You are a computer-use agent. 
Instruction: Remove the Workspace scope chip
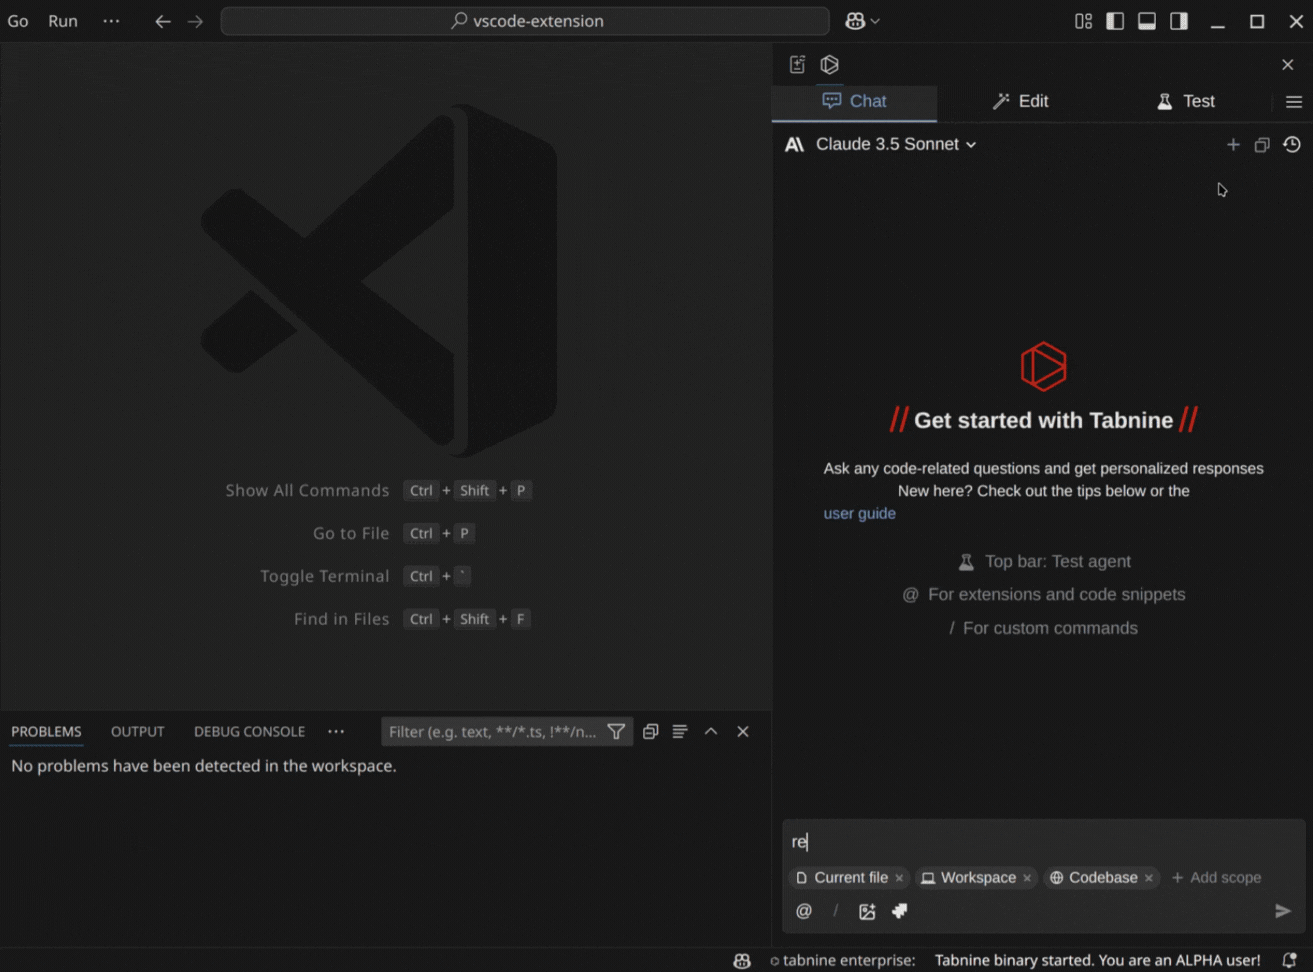pos(1027,878)
